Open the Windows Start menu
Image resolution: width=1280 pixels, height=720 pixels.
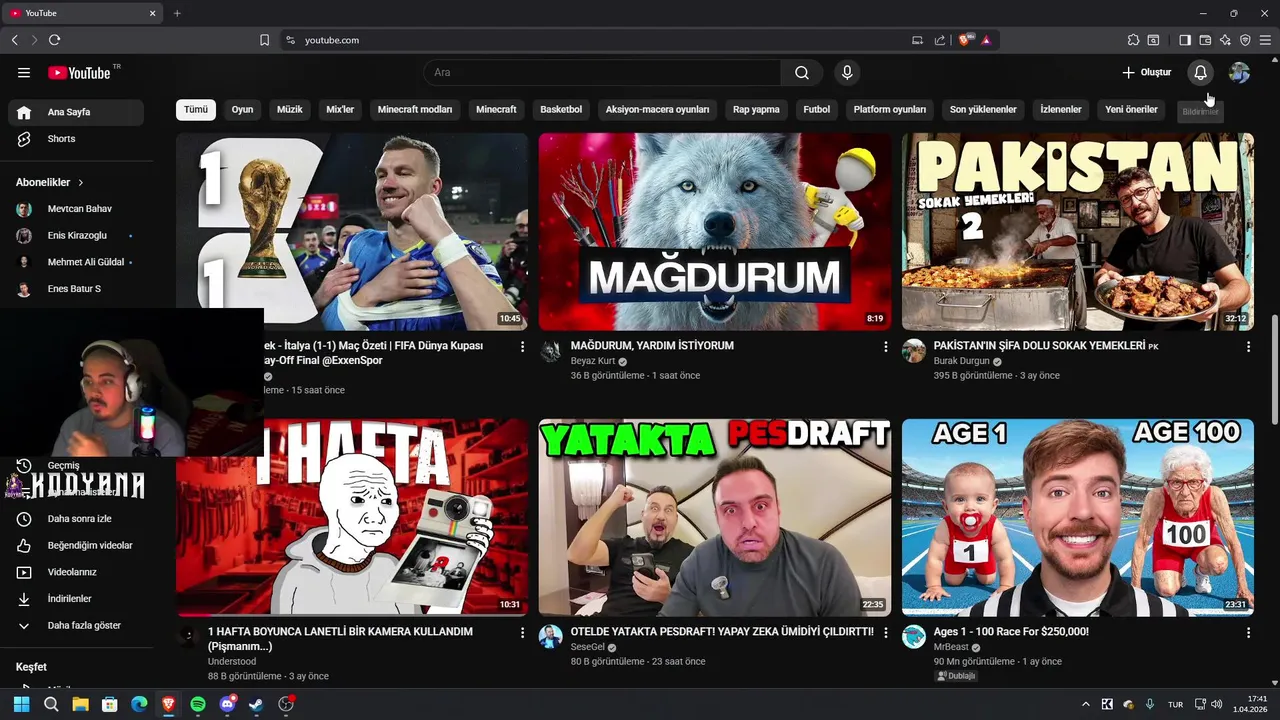tap(21, 704)
